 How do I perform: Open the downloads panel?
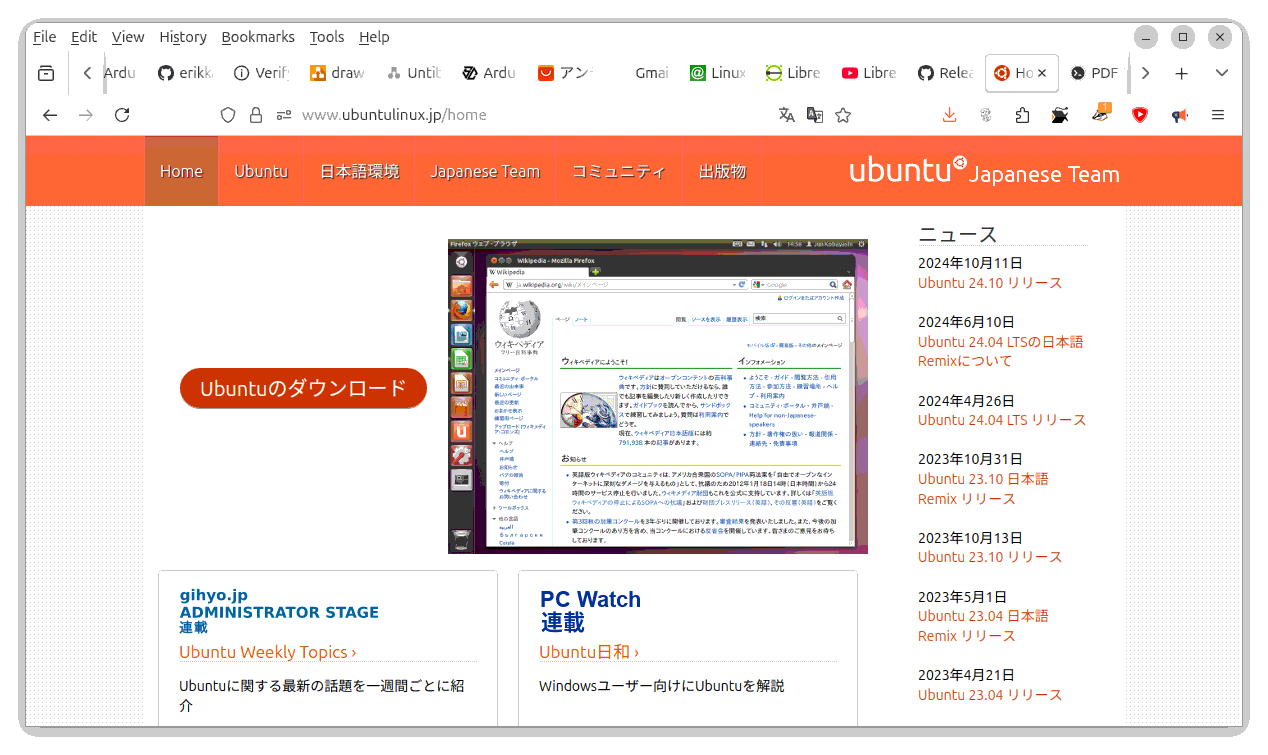pyautogui.click(x=949, y=115)
